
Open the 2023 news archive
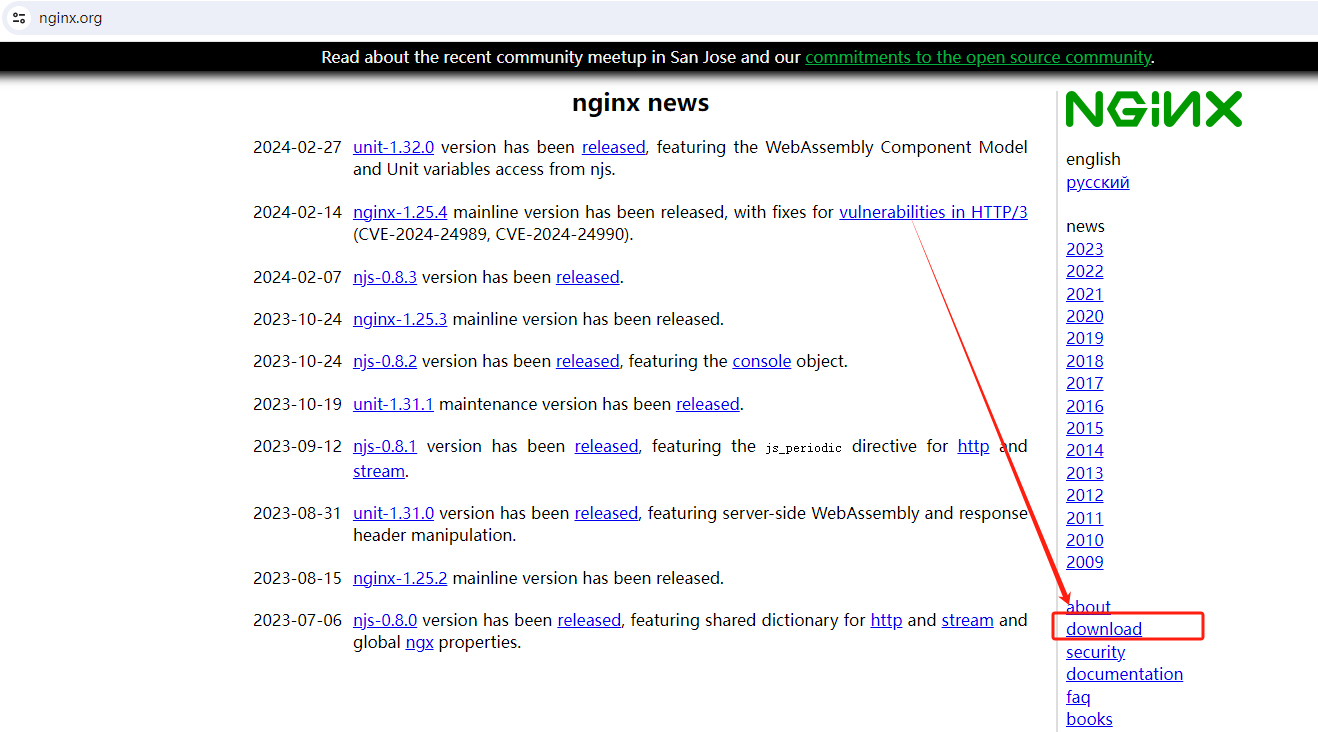click(1084, 249)
